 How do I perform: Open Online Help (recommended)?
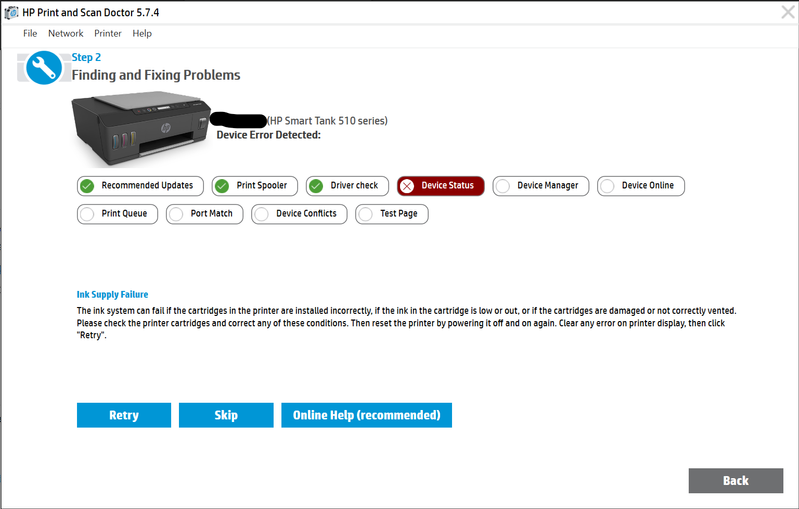coord(366,415)
